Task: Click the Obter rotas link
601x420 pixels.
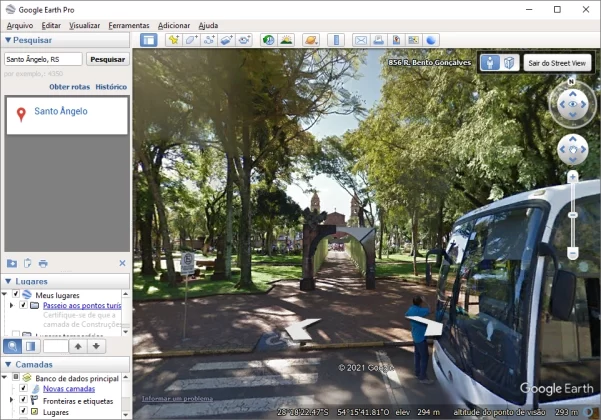Action: point(69,87)
